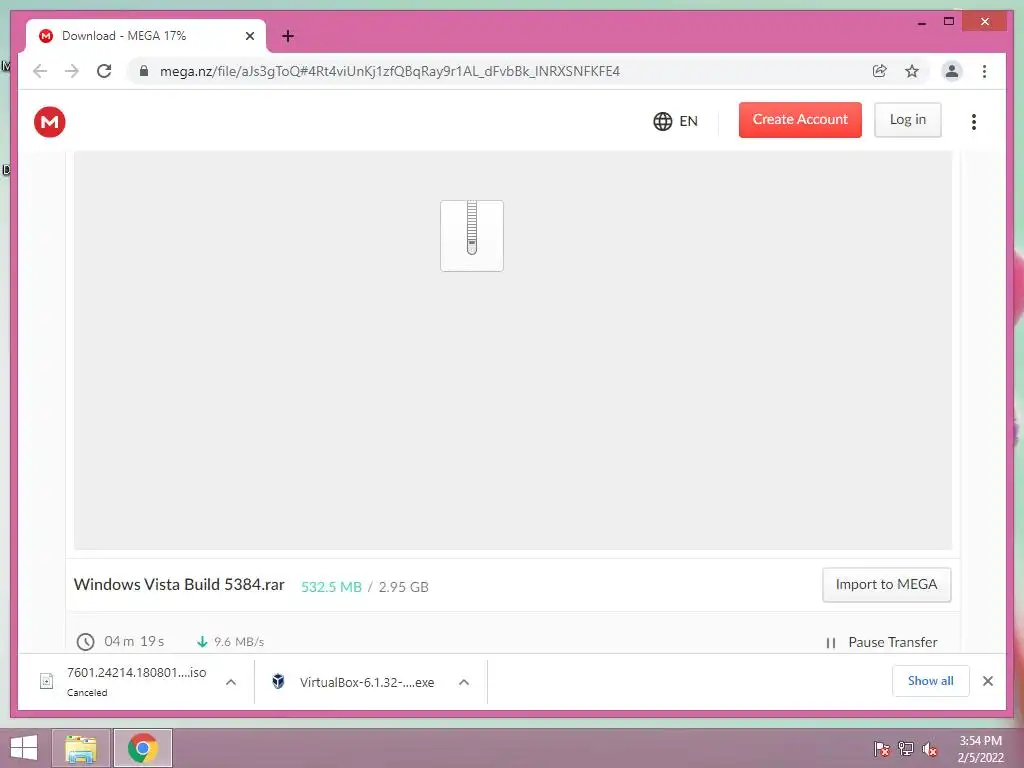Maximize the Chrome window
Image resolution: width=1024 pixels, height=768 pixels.
pyautogui.click(x=949, y=22)
